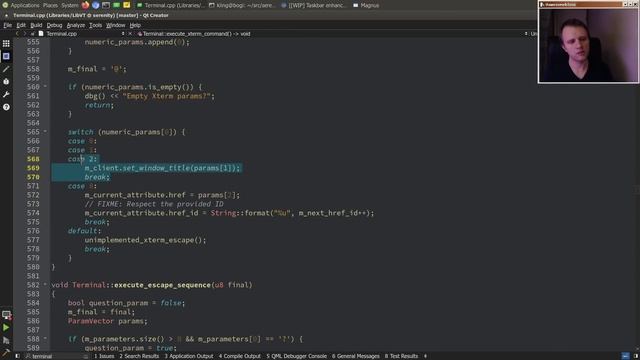Open the Welcome mode in Qt Creator sidebar
The image size is (640, 360).
pyautogui.click(x=6, y=43)
